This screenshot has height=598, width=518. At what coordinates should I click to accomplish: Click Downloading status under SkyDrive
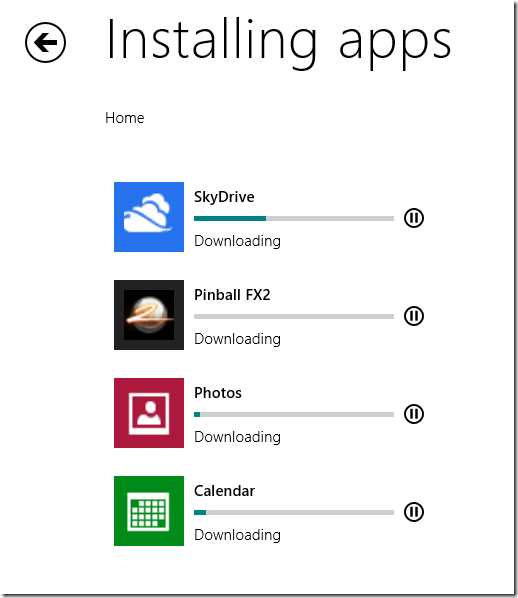[237, 241]
